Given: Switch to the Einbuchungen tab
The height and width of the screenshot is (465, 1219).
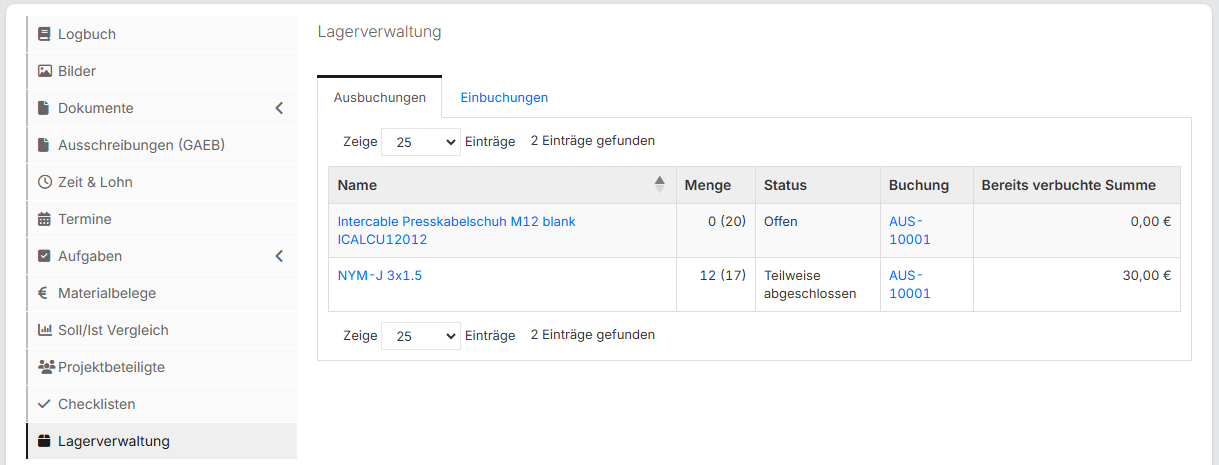Looking at the screenshot, I should [504, 98].
